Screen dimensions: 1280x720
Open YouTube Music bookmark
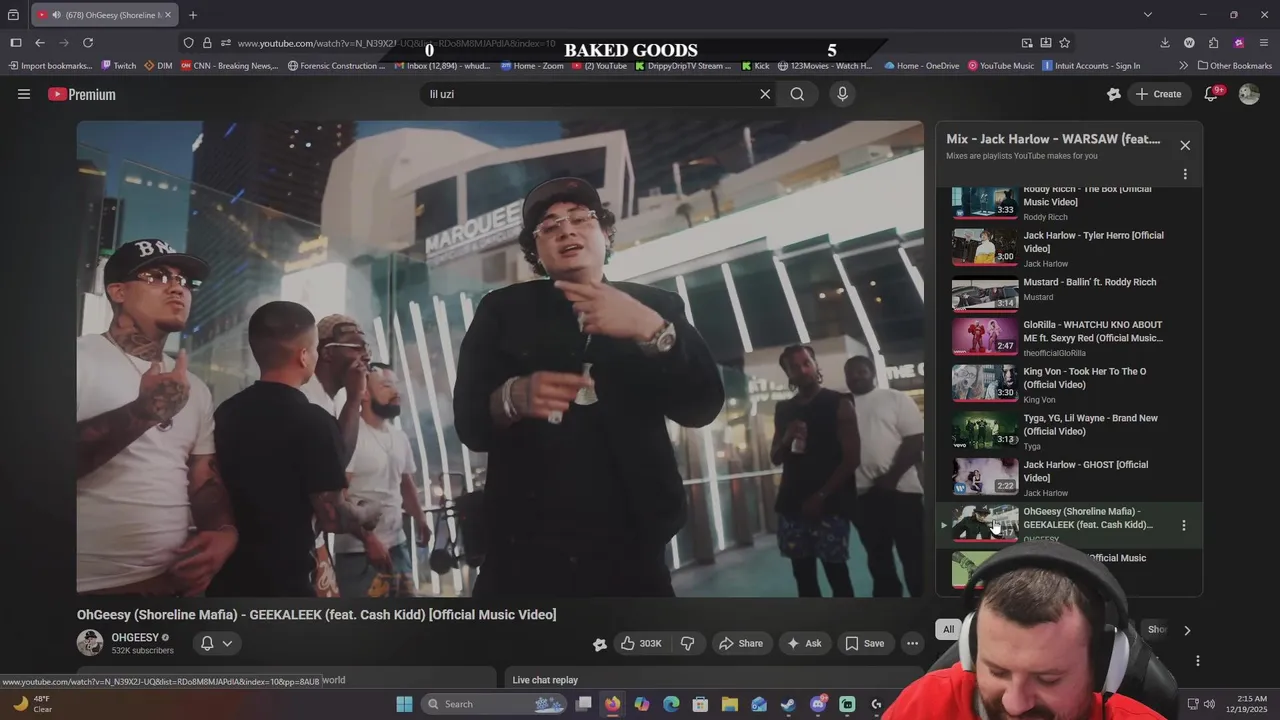(1001, 66)
